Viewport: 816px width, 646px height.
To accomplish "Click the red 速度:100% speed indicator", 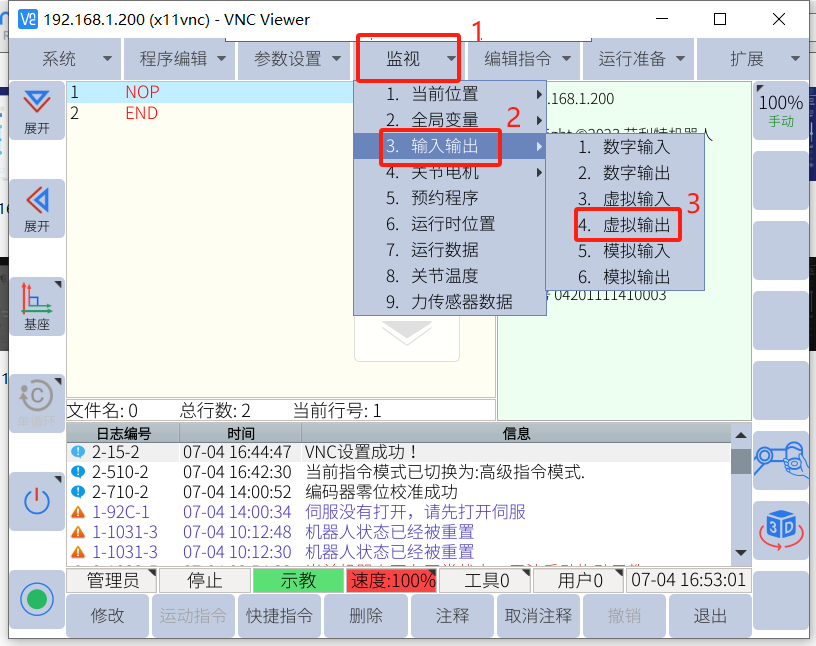I will tap(391, 580).
